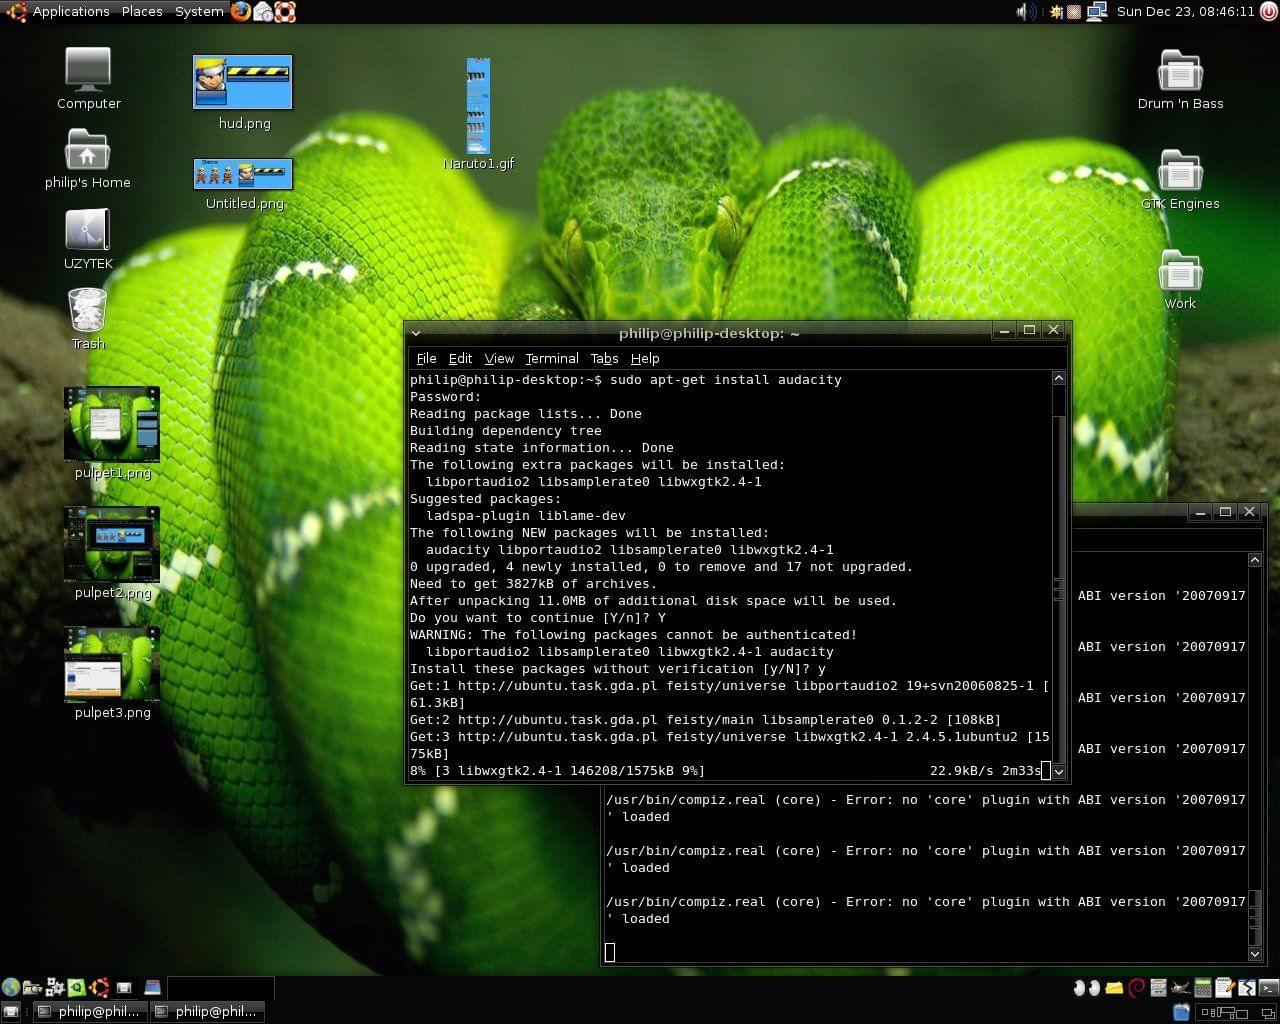Image resolution: width=1280 pixels, height=1024 pixels.
Task: Switch to the second philip@phil... taskbar window
Action: (207, 1012)
